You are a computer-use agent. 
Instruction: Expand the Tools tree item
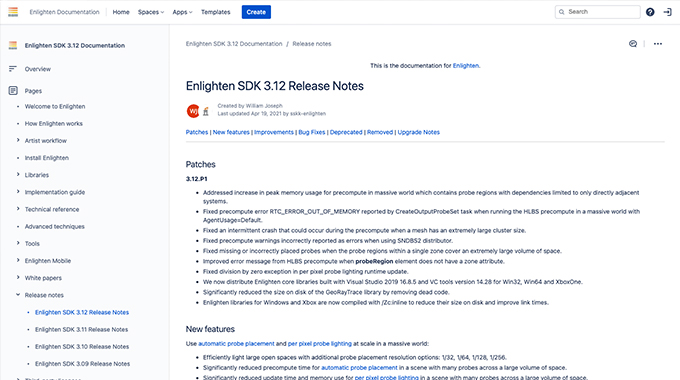[x=18, y=243]
